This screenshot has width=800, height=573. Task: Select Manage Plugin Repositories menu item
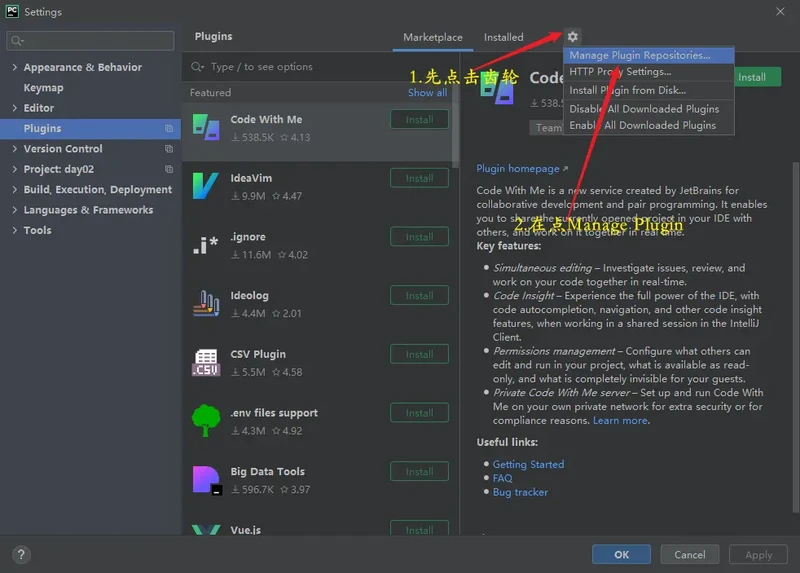640,56
